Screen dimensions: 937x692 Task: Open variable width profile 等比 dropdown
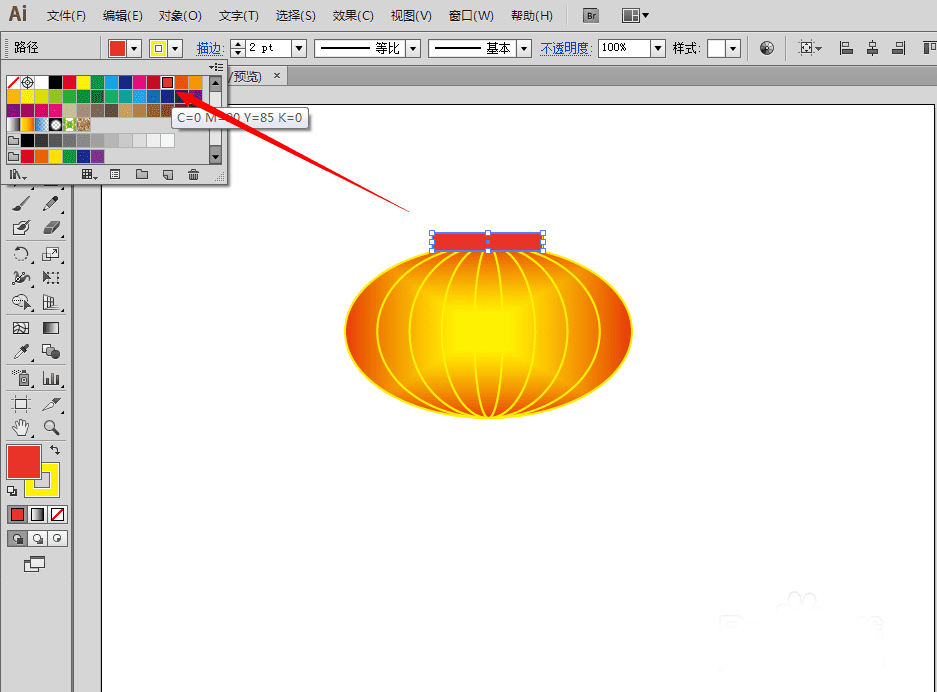[x=413, y=48]
